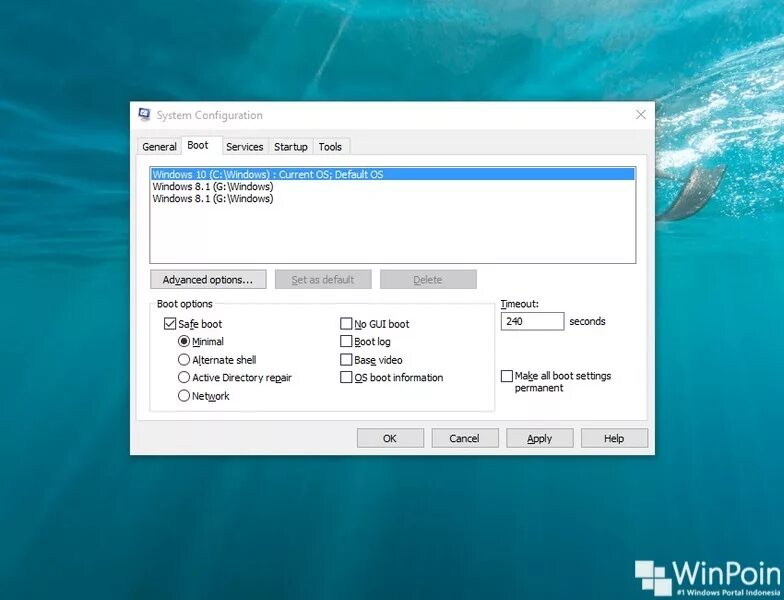Switch to the General tab
The width and height of the screenshot is (784, 600).
(x=159, y=146)
